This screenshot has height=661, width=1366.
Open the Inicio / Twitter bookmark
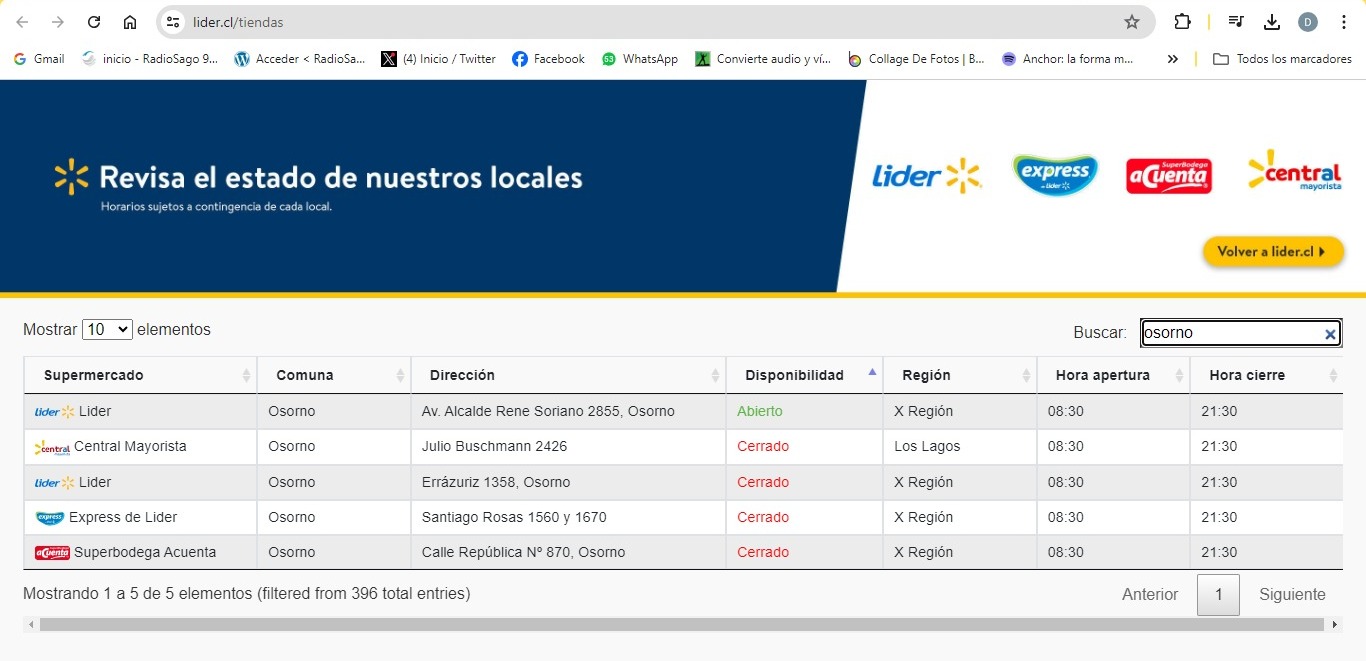point(438,59)
